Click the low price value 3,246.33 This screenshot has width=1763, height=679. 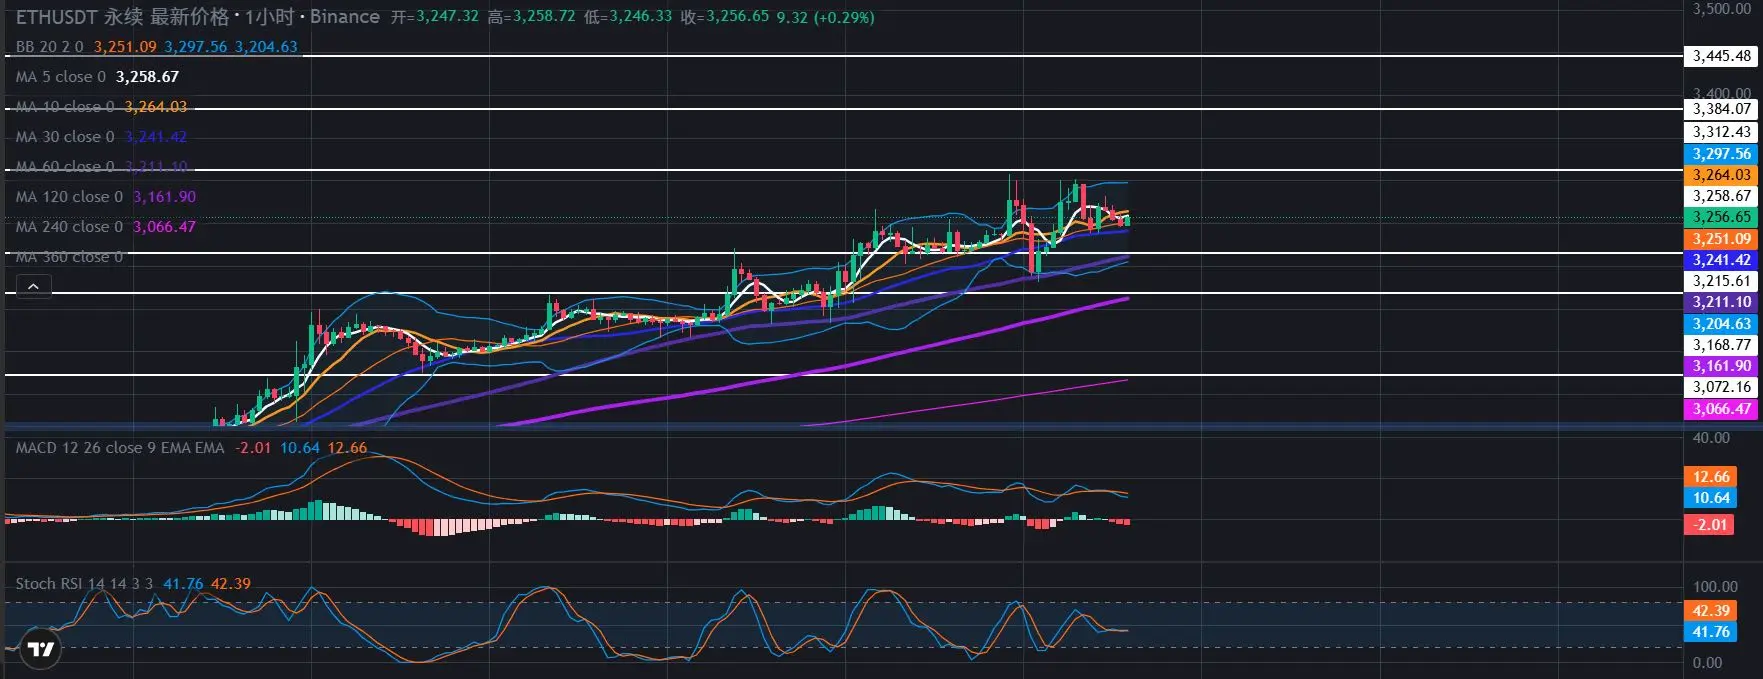641,17
